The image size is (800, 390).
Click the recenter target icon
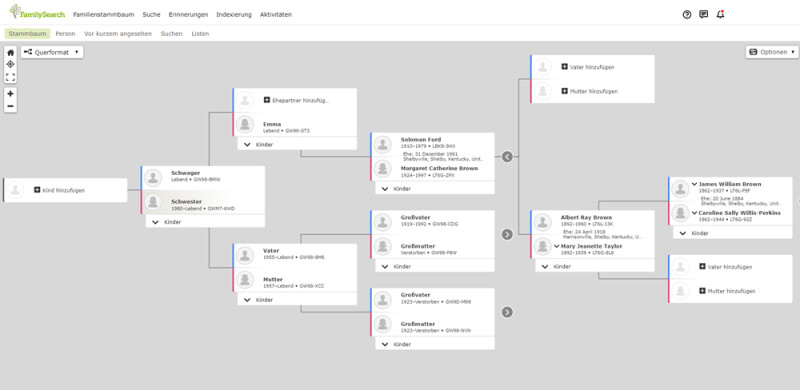[10, 64]
